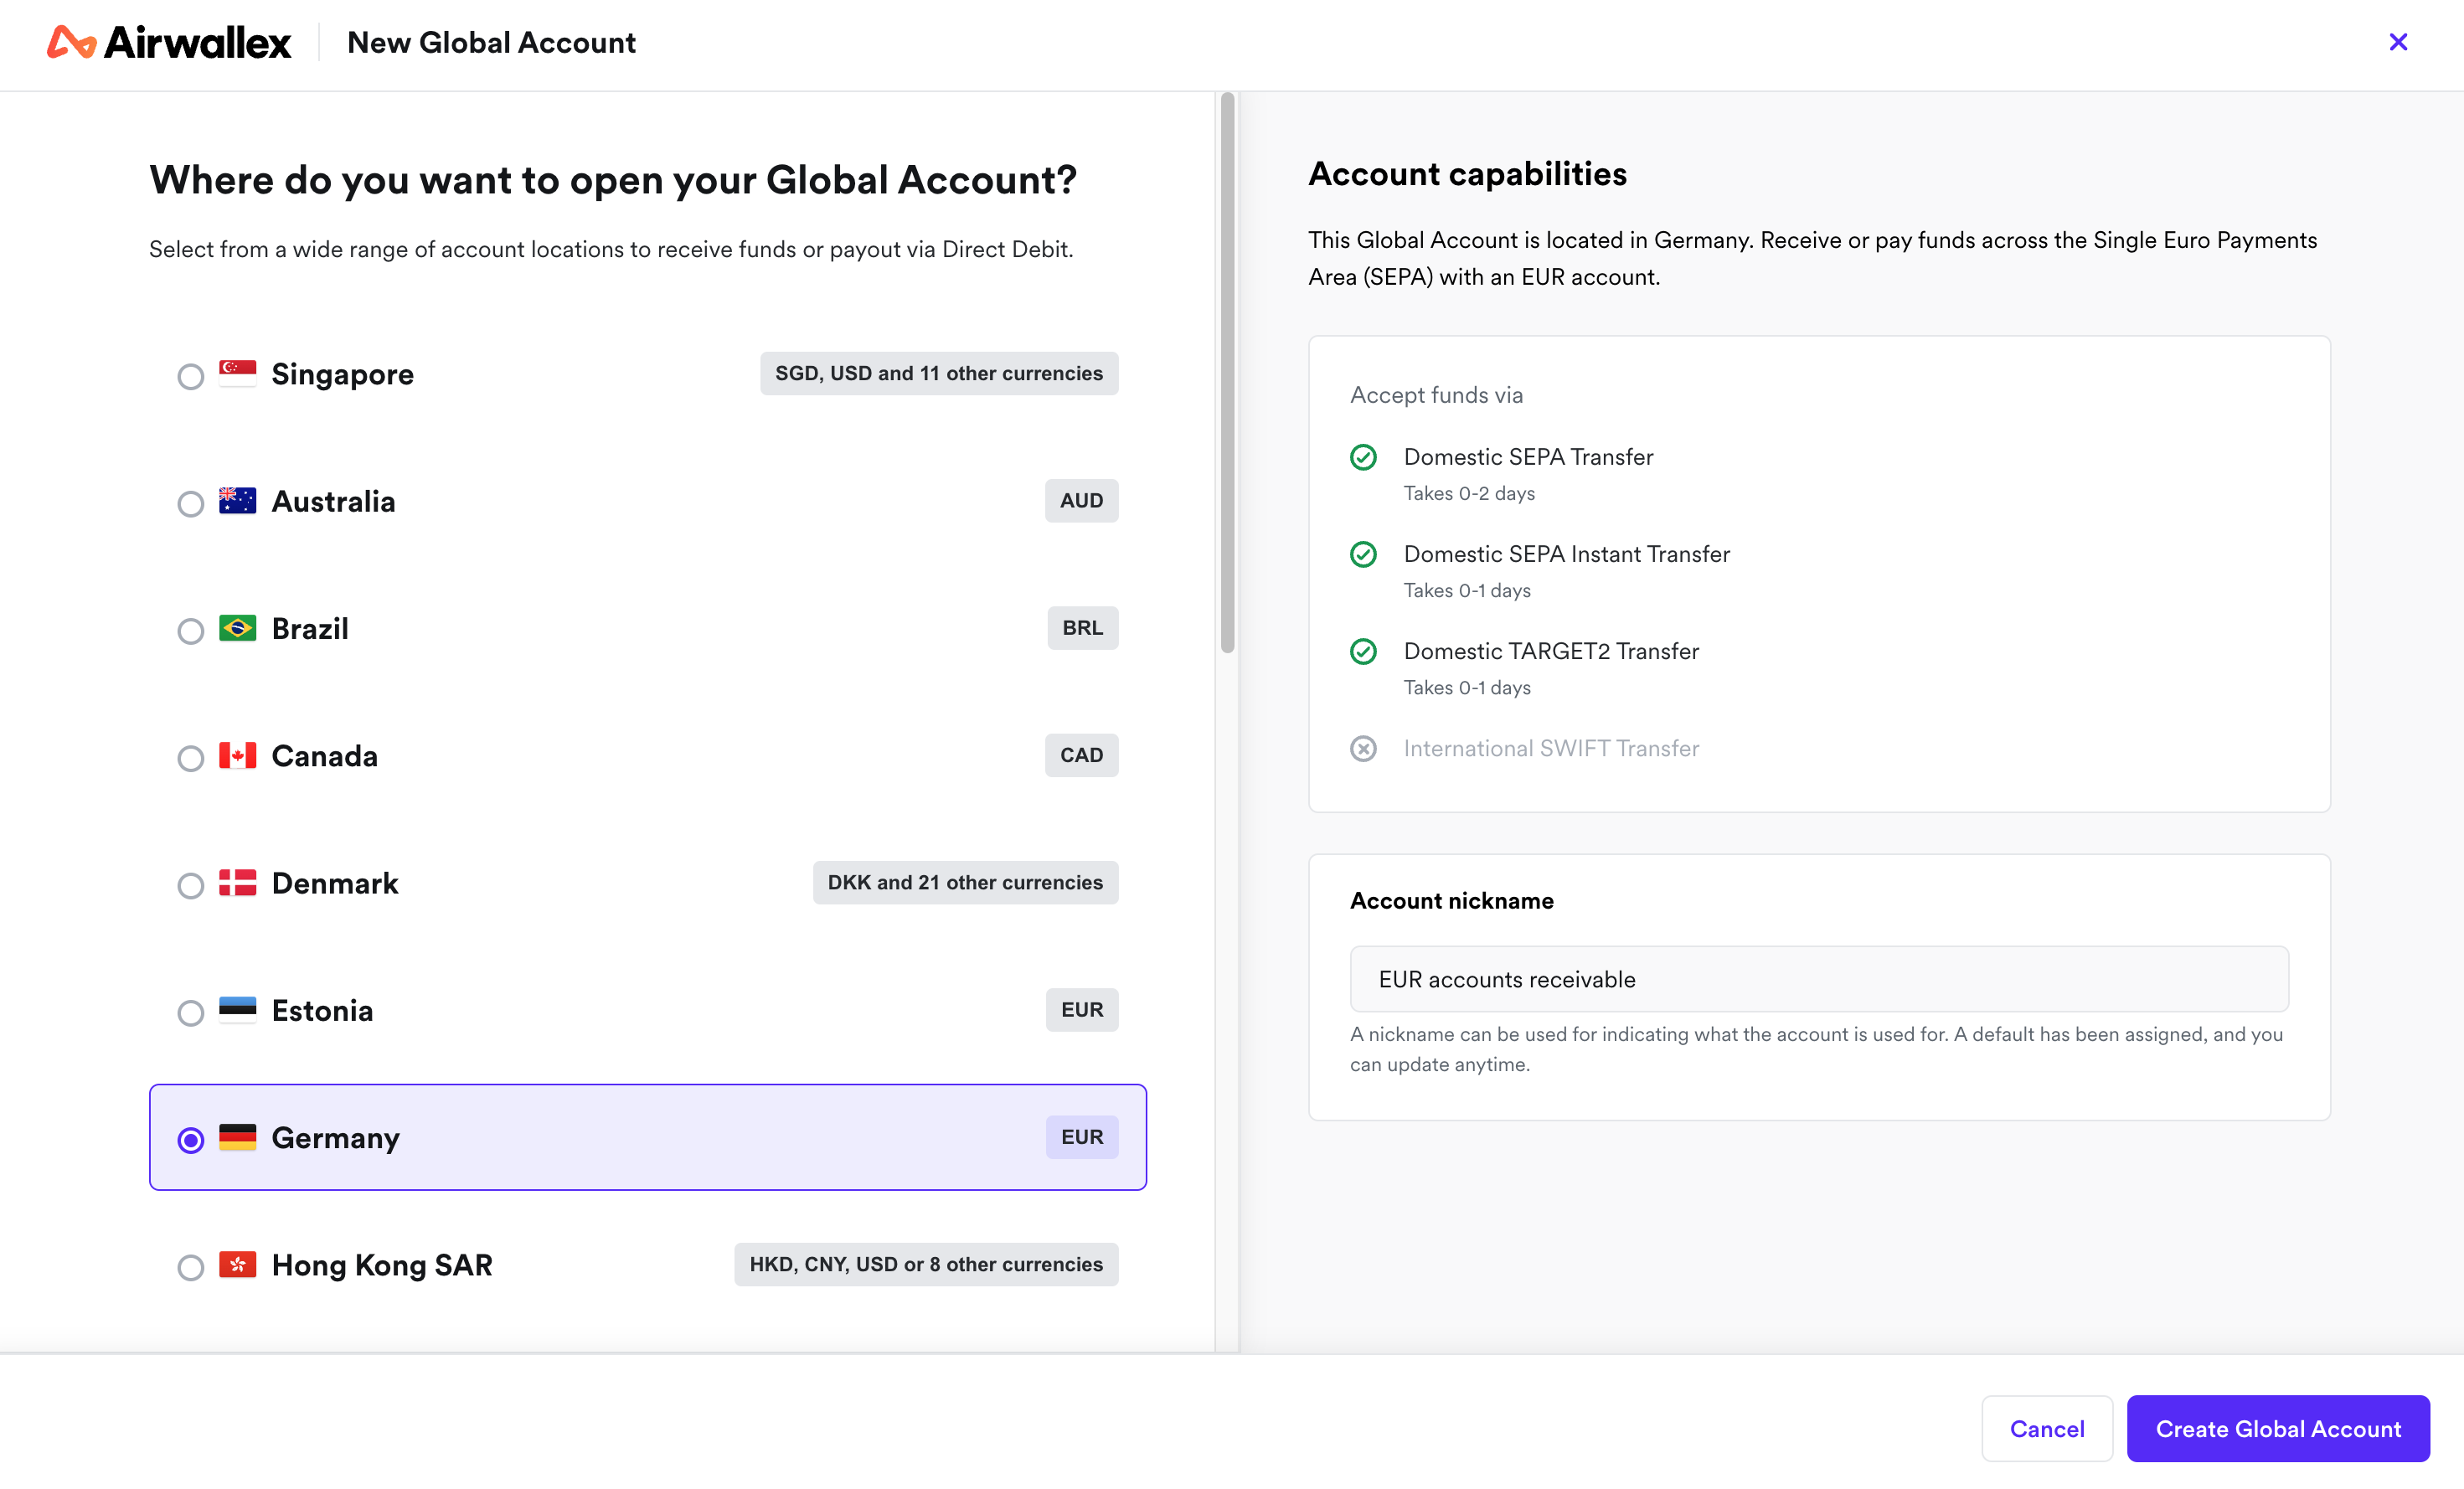The height and width of the screenshot is (1489, 2464).
Task: Click the SWIFT Transfer unavailable cross icon
Action: pyautogui.click(x=1363, y=748)
